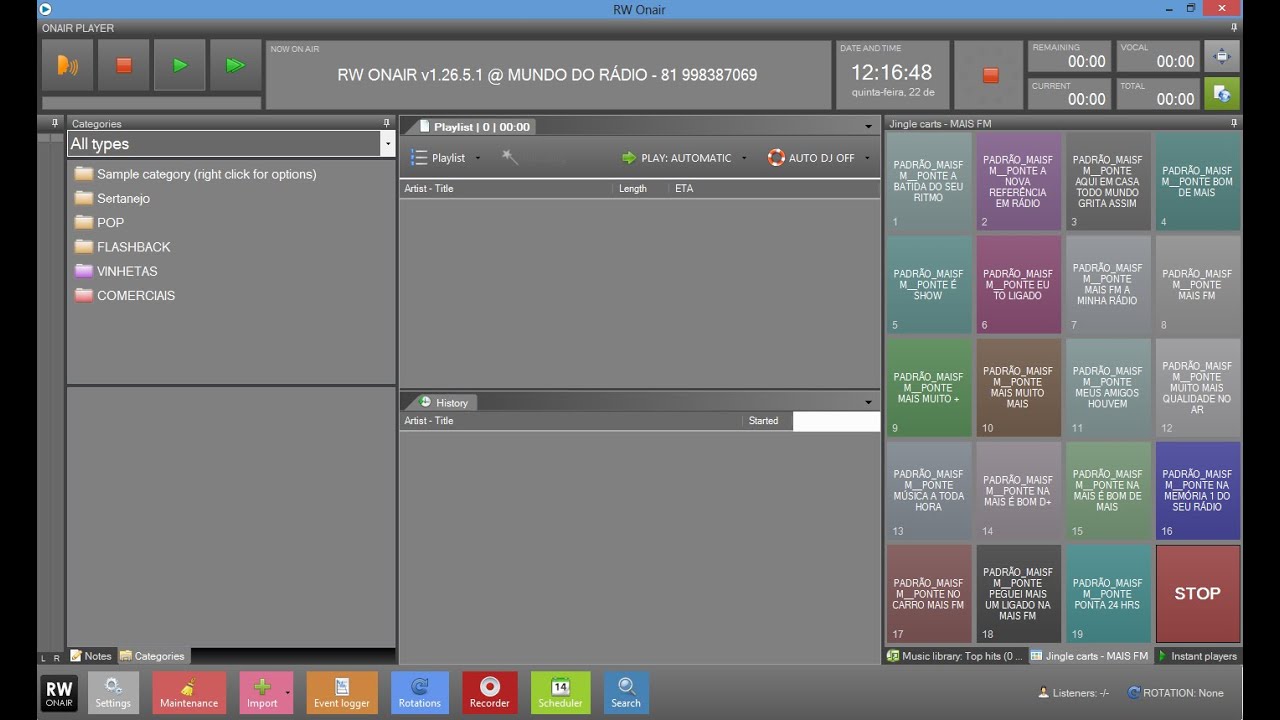Open the Scheduler calendar
The width and height of the screenshot is (1280, 720).
[x=560, y=692]
